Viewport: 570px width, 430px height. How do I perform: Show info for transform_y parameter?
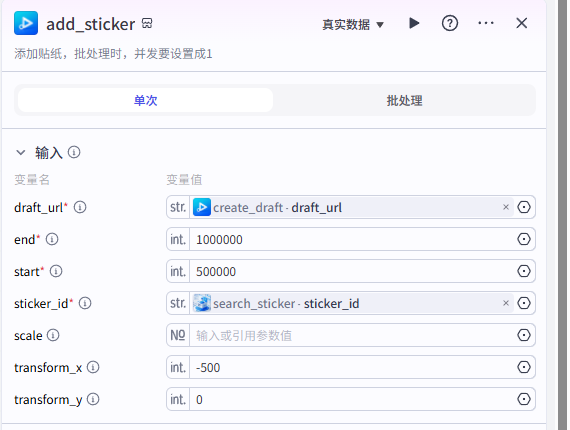[93, 399]
